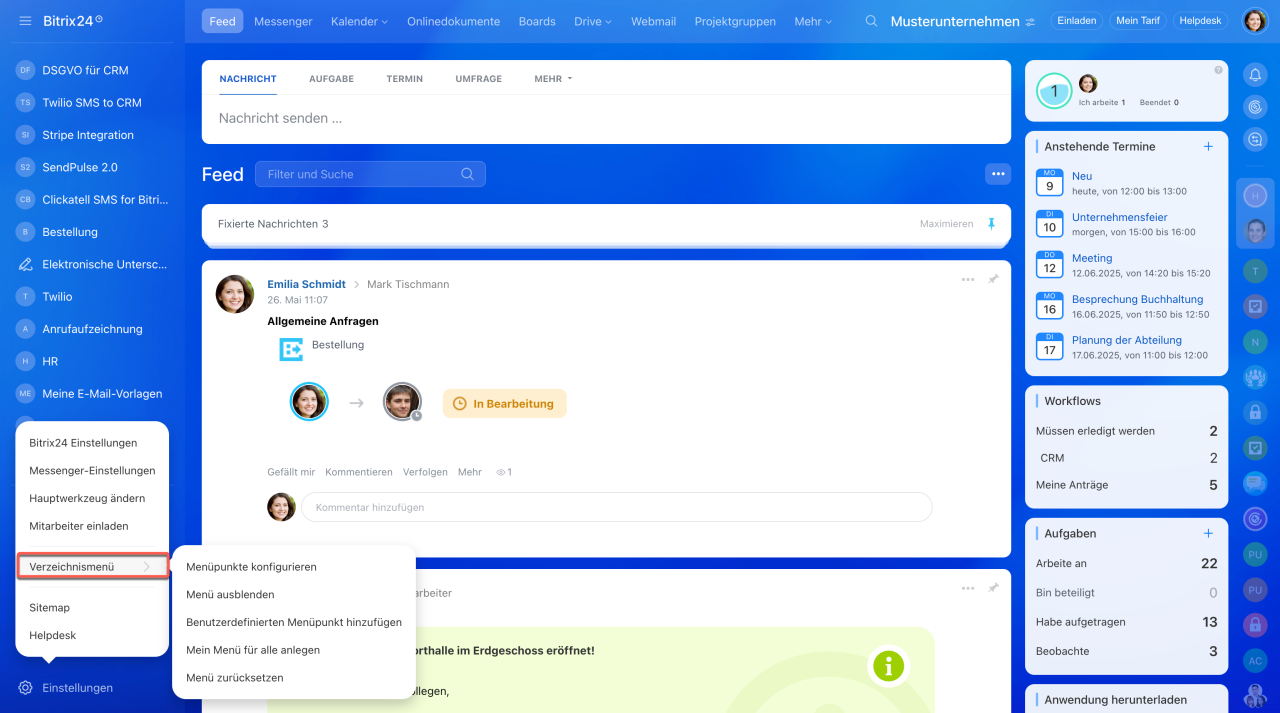Open the Mehr dropdown in top navigation
Screen dimensions: 1280x713
click(812, 21)
